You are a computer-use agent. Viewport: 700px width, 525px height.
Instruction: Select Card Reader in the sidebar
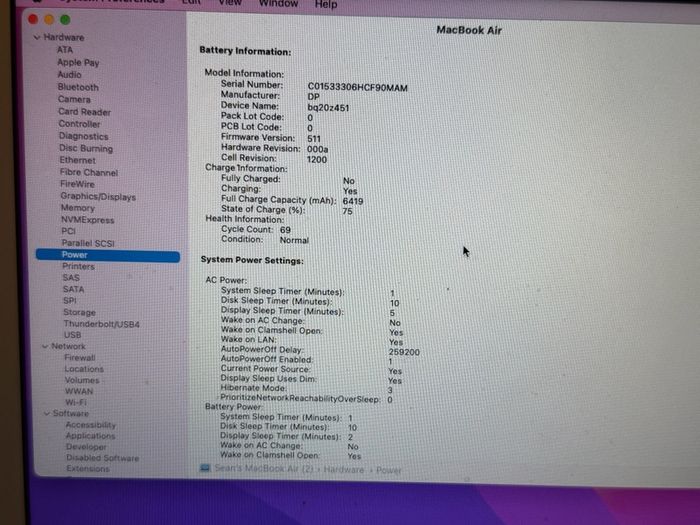[84, 112]
